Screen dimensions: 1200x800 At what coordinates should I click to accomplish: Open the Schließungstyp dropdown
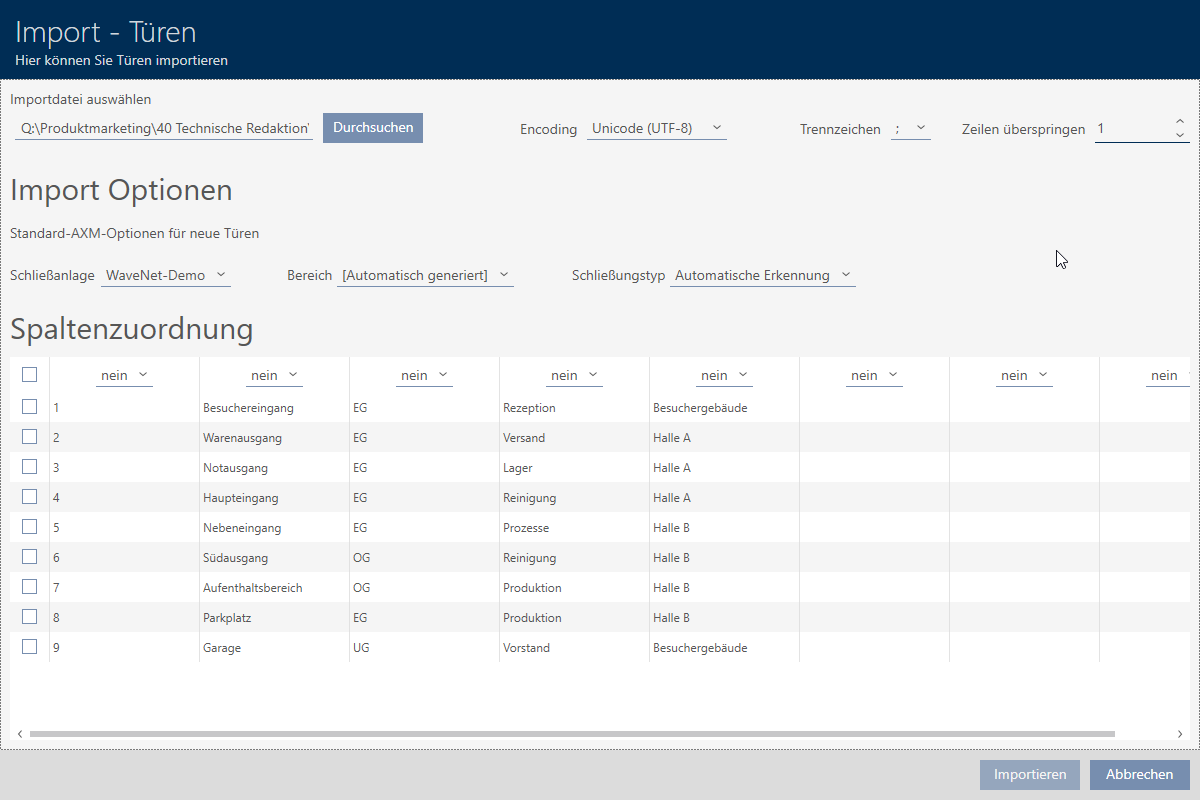coord(762,275)
